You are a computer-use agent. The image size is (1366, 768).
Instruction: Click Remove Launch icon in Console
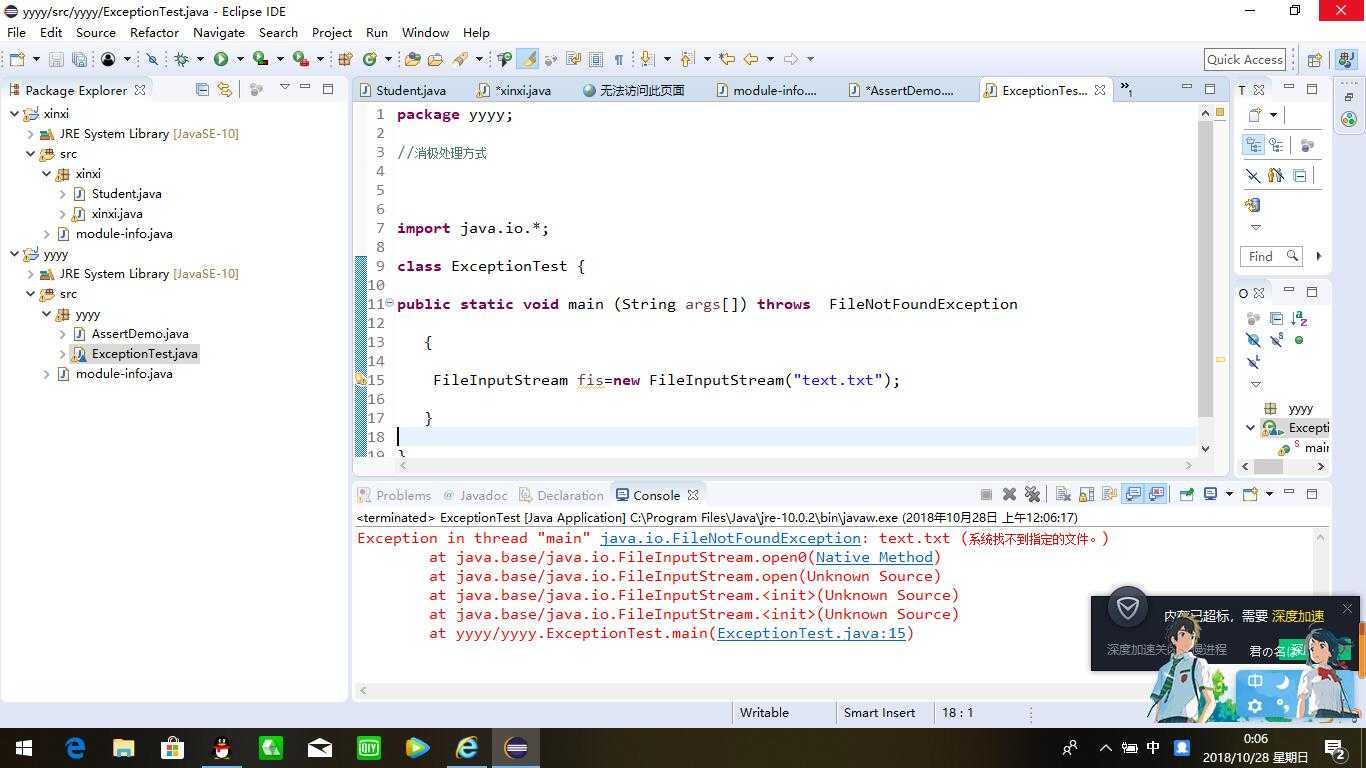[x=1009, y=494]
